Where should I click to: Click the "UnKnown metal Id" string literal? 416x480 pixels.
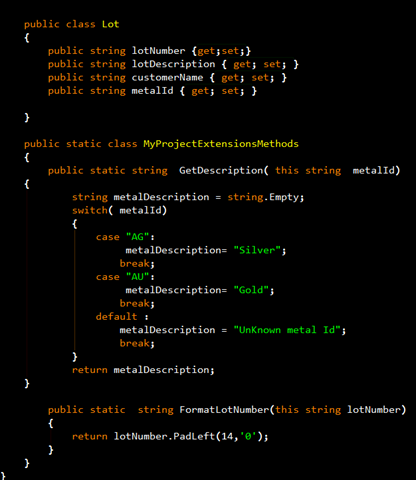[x=287, y=330]
